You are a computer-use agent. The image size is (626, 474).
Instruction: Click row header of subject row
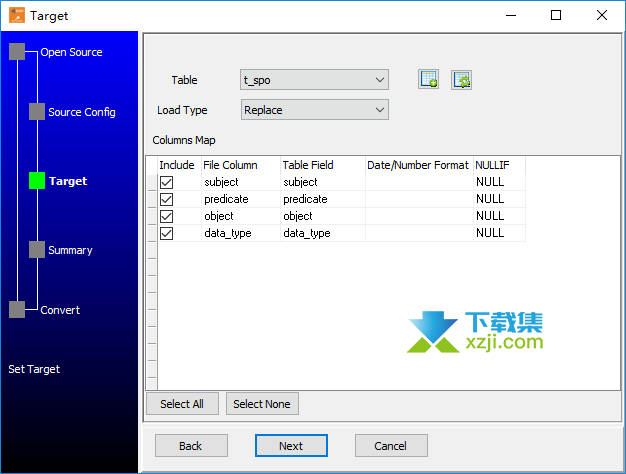click(x=152, y=182)
